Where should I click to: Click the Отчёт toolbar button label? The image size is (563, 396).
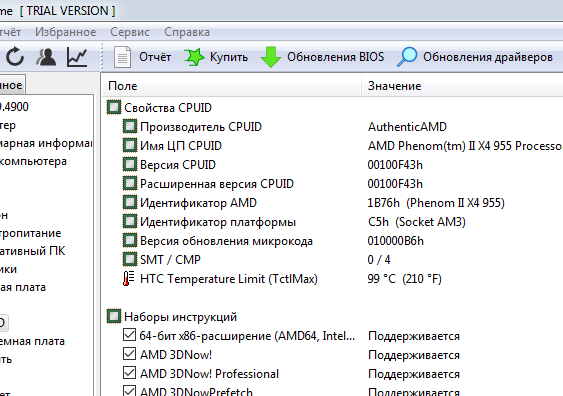[155, 57]
